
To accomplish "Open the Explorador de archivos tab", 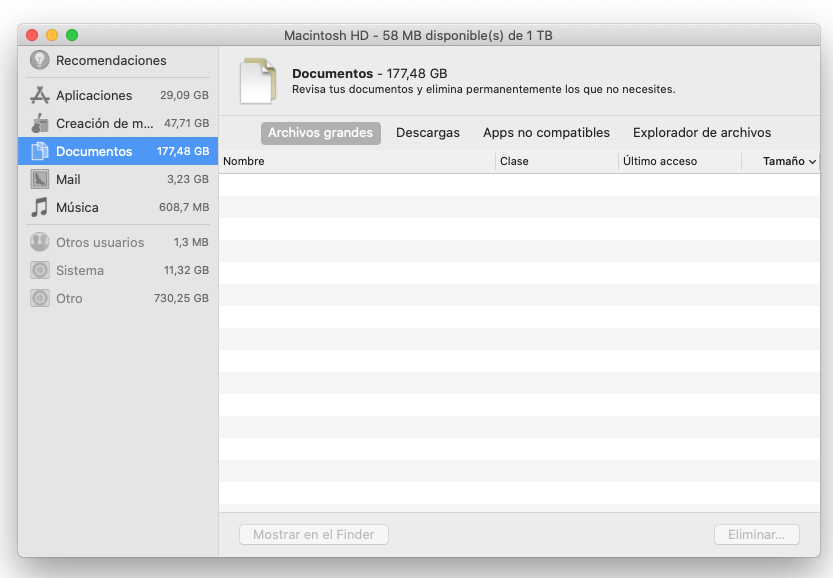I will 702,133.
